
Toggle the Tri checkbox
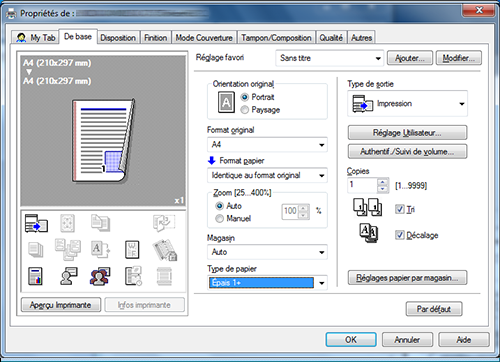400,209
